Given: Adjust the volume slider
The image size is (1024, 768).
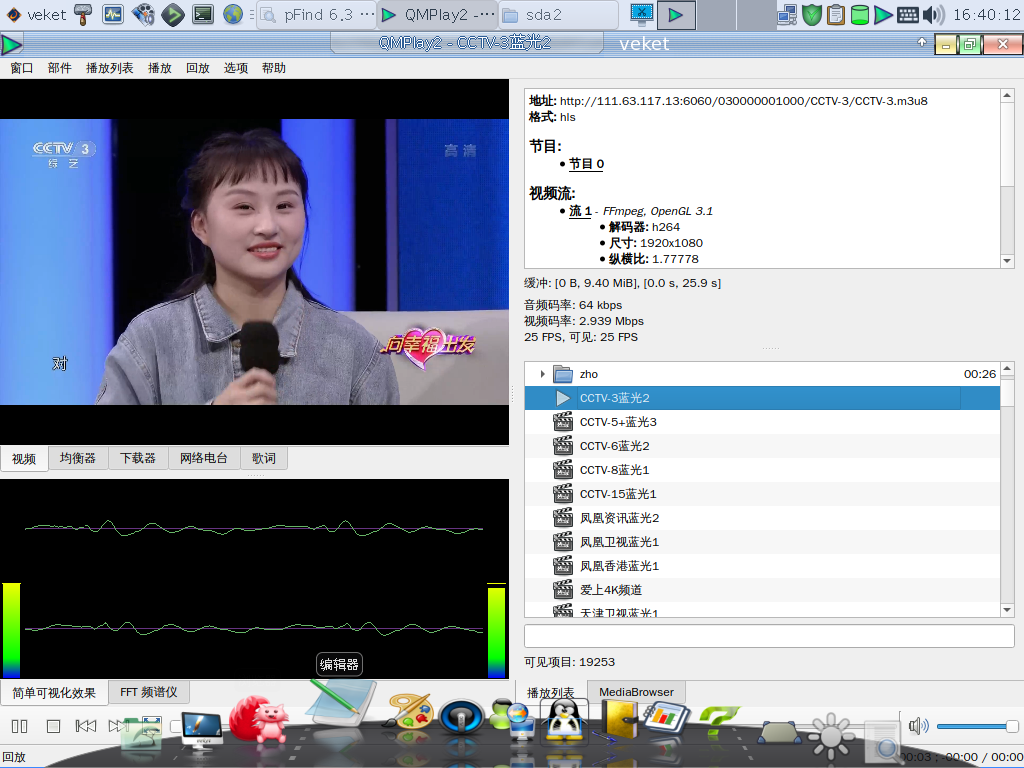Looking at the screenshot, I should pyautogui.click(x=978, y=726).
